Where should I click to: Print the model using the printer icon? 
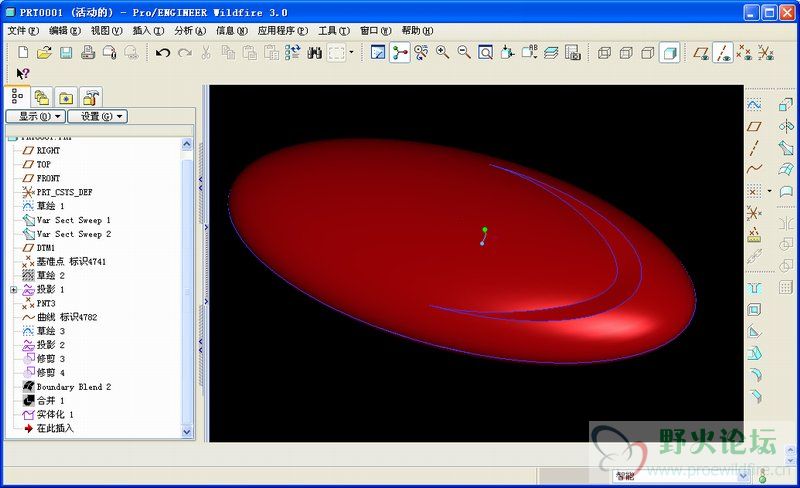(88, 53)
